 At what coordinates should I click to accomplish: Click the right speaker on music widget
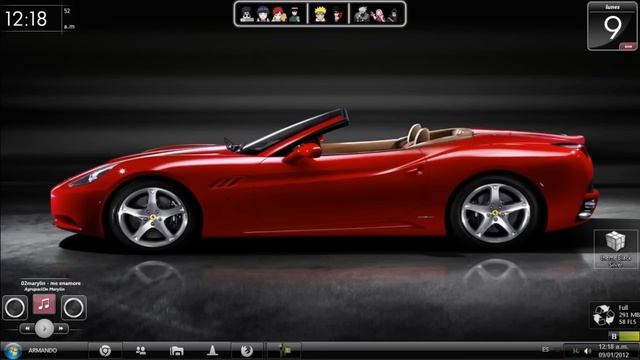(x=74, y=307)
